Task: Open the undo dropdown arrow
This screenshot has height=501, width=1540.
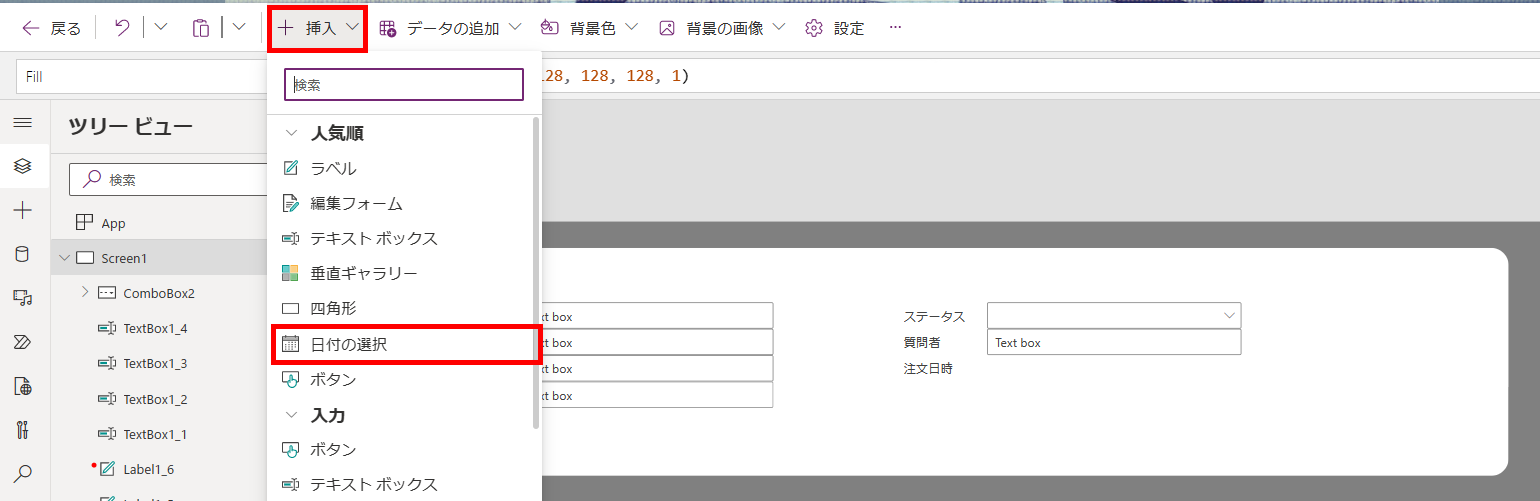Action: click(x=161, y=28)
